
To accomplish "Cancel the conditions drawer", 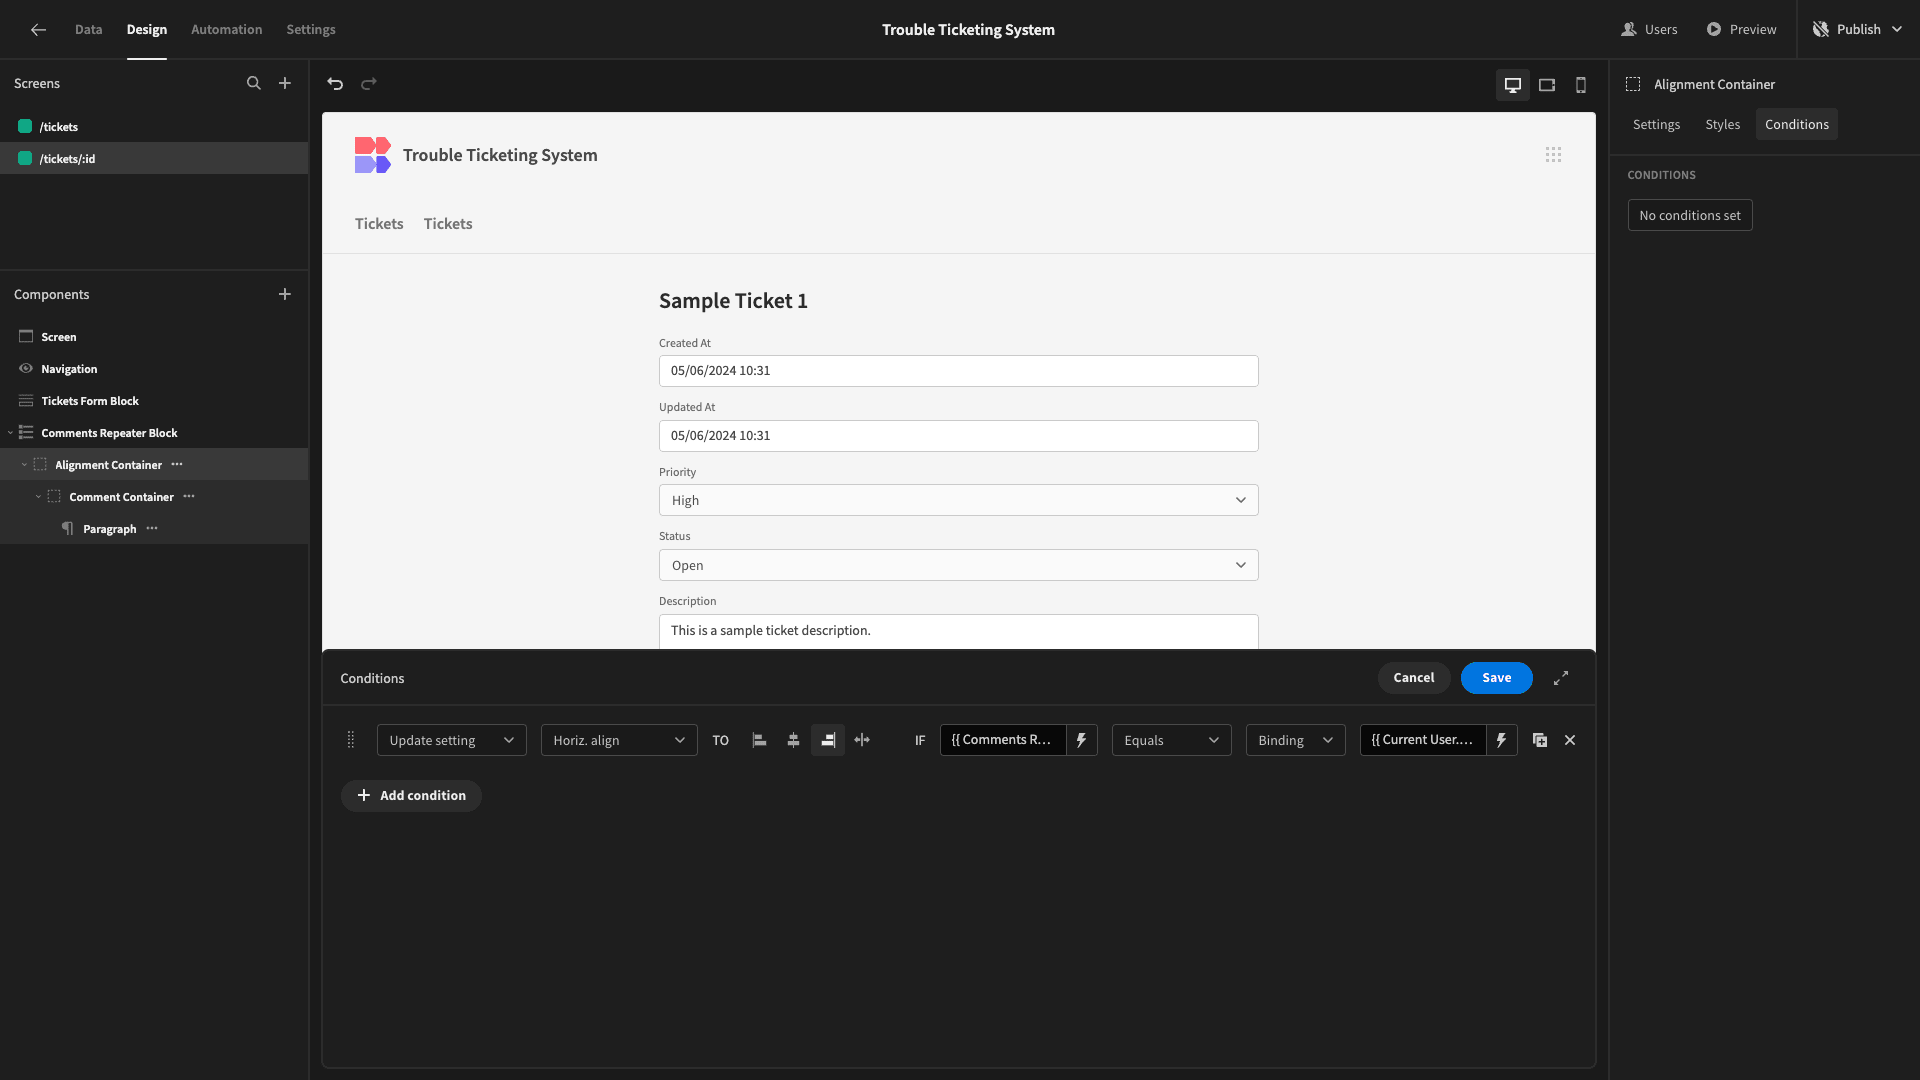I will 1414,678.
